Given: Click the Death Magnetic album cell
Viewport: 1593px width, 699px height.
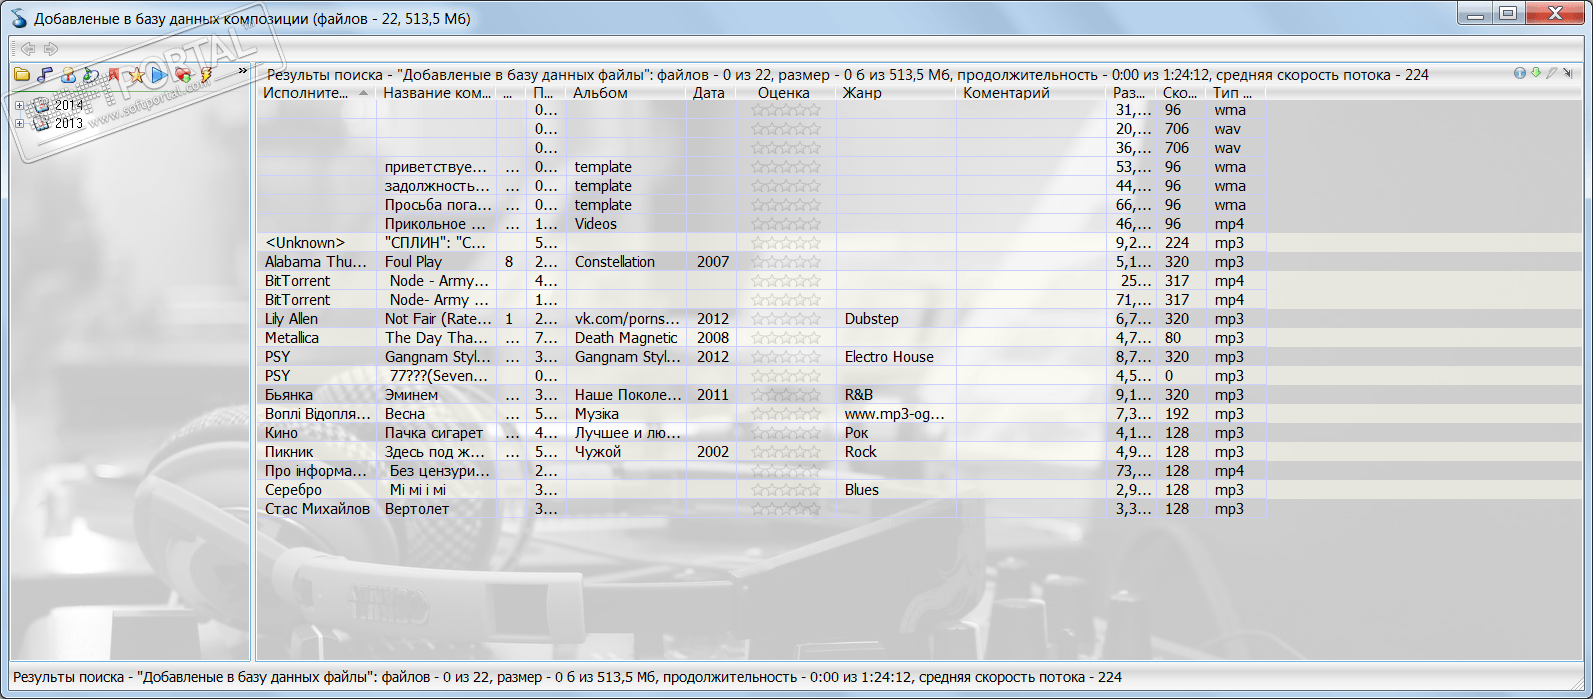Looking at the screenshot, I should click(626, 338).
